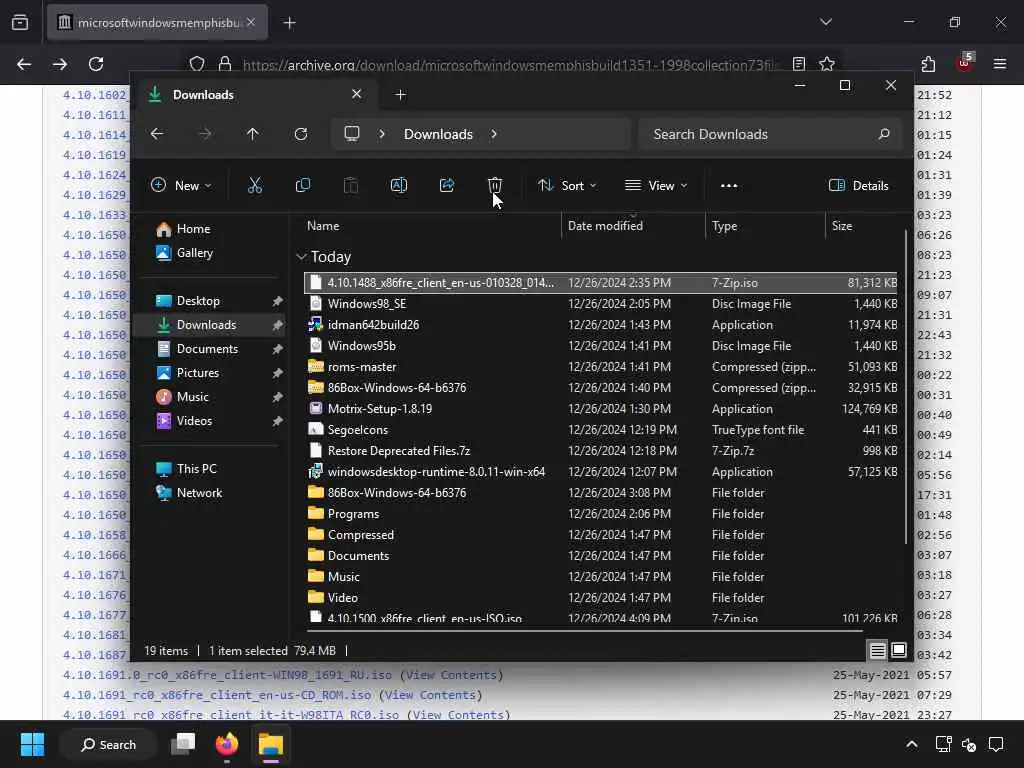1024x768 pixels.
Task: Add a new Explorer tab
Action: 400,95
